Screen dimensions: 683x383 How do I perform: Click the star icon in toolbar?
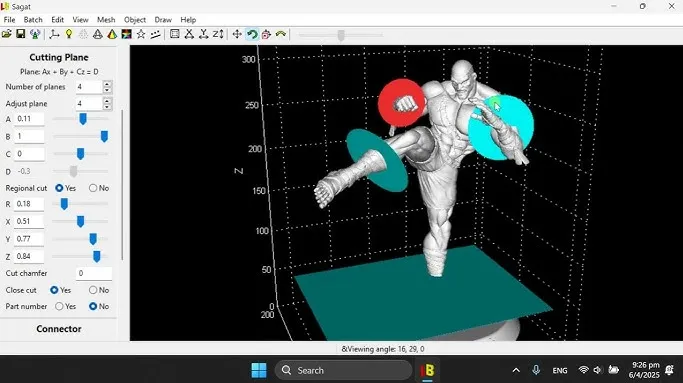(141, 34)
